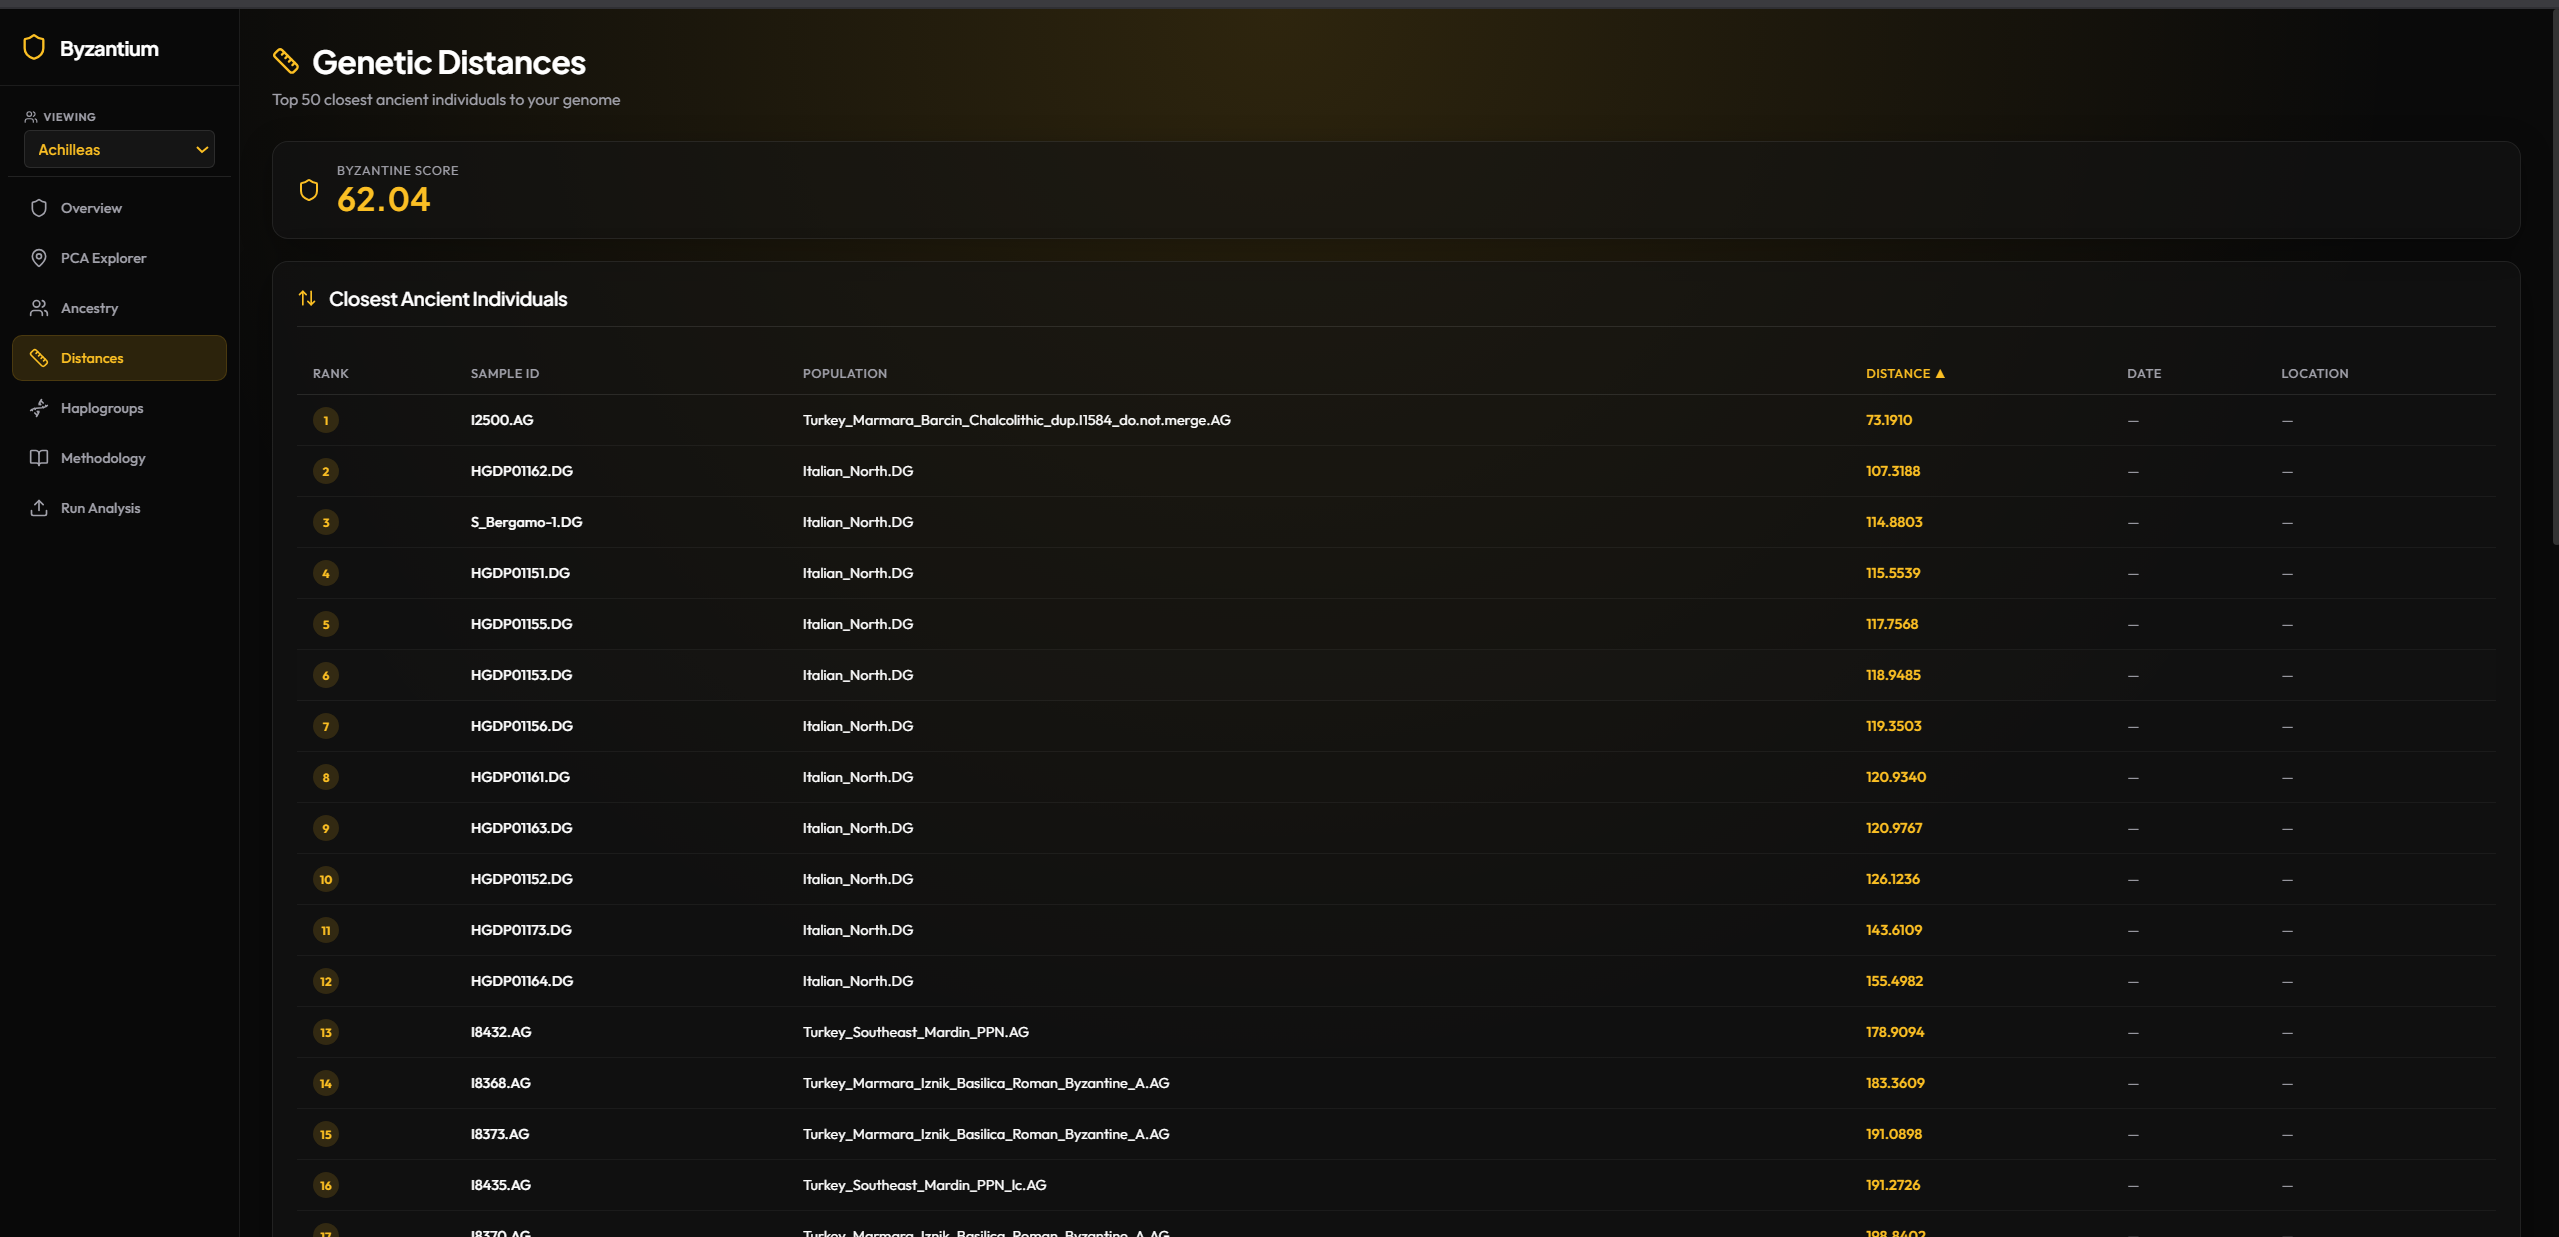Select sample I2500.AG in first row
The width and height of the screenshot is (2559, 1237).
(x=502, y=420)
